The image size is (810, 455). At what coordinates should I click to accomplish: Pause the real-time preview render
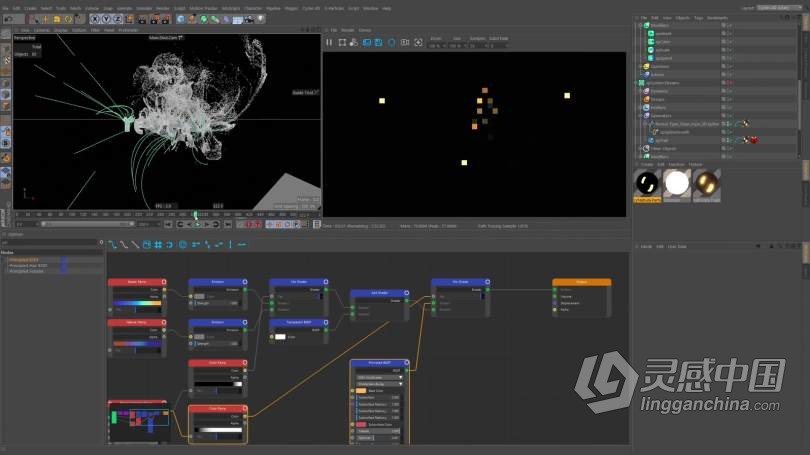[329, 42]
